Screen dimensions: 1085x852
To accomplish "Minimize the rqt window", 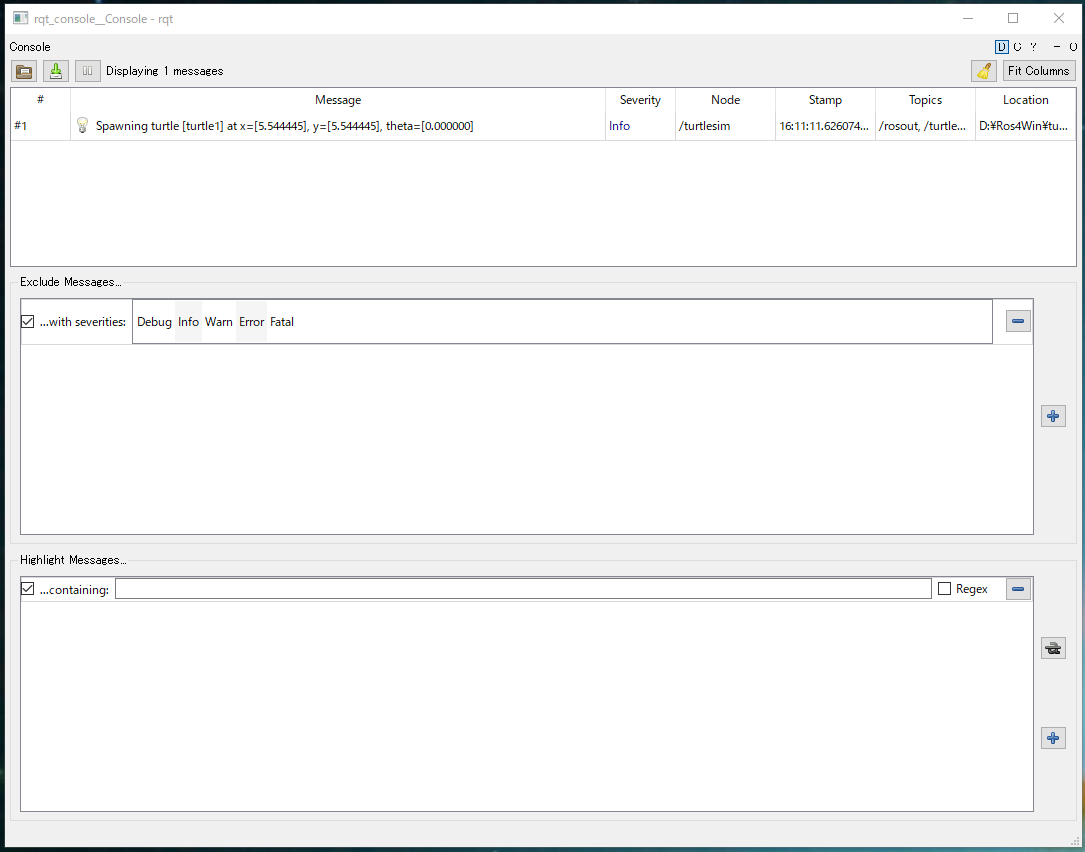I will tap(968, 19).
